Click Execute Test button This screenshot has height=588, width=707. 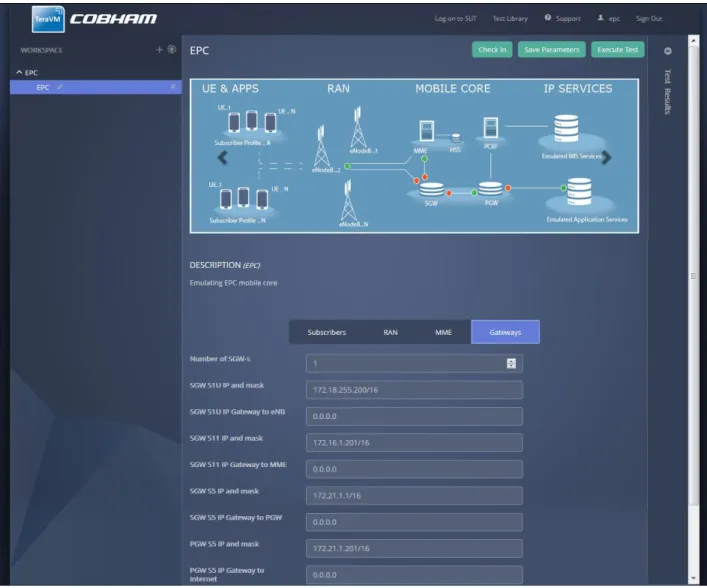(617, 50)
